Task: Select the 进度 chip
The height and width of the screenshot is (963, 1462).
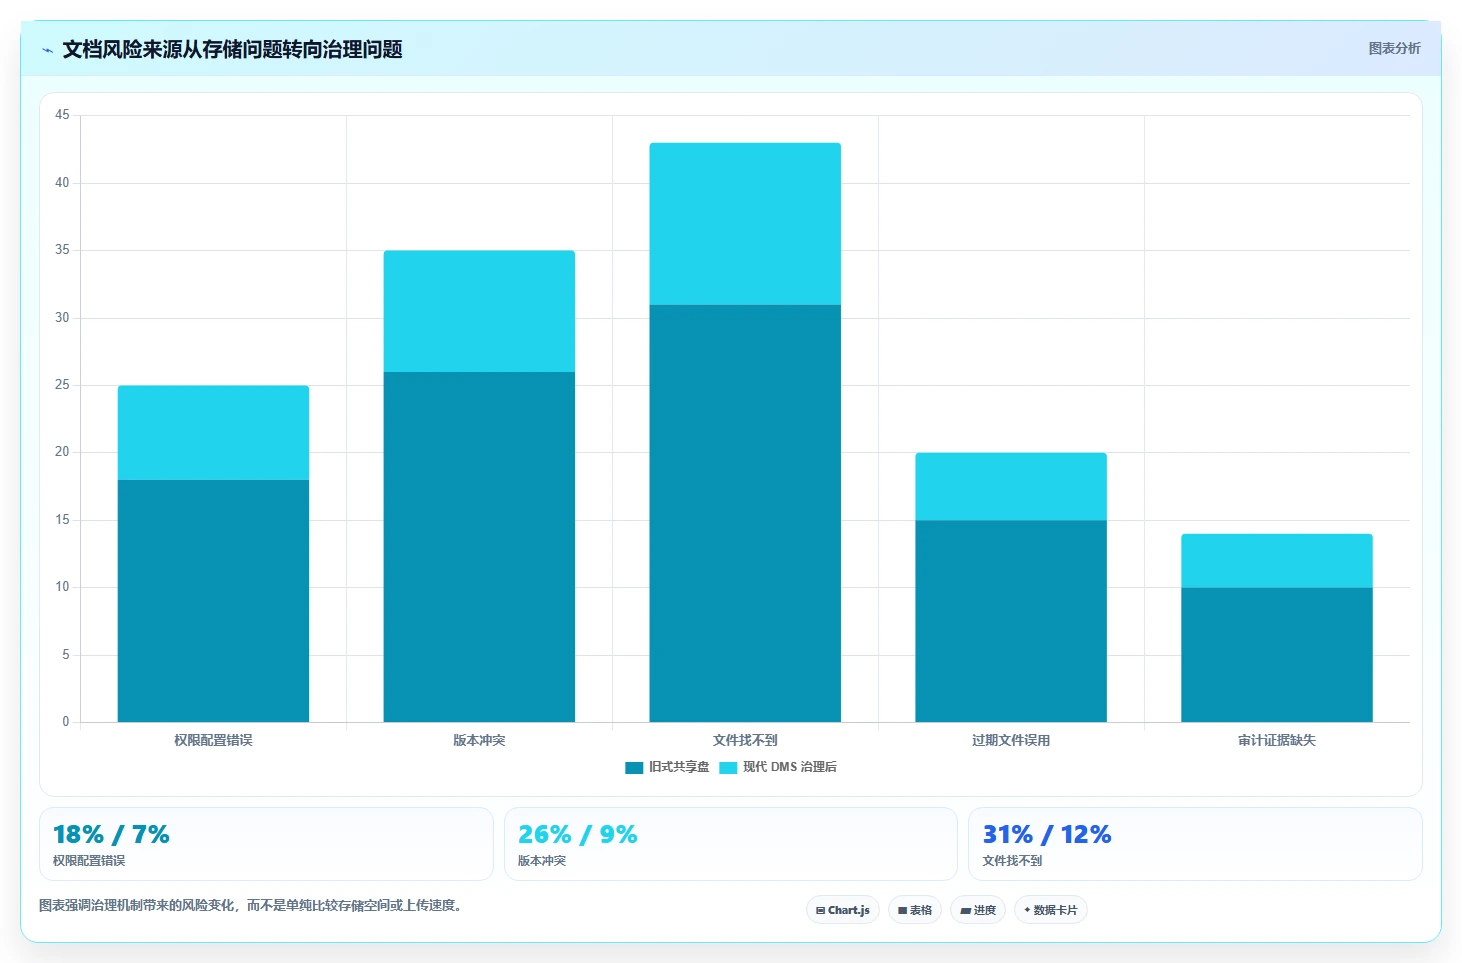Action: click(978, 910)
